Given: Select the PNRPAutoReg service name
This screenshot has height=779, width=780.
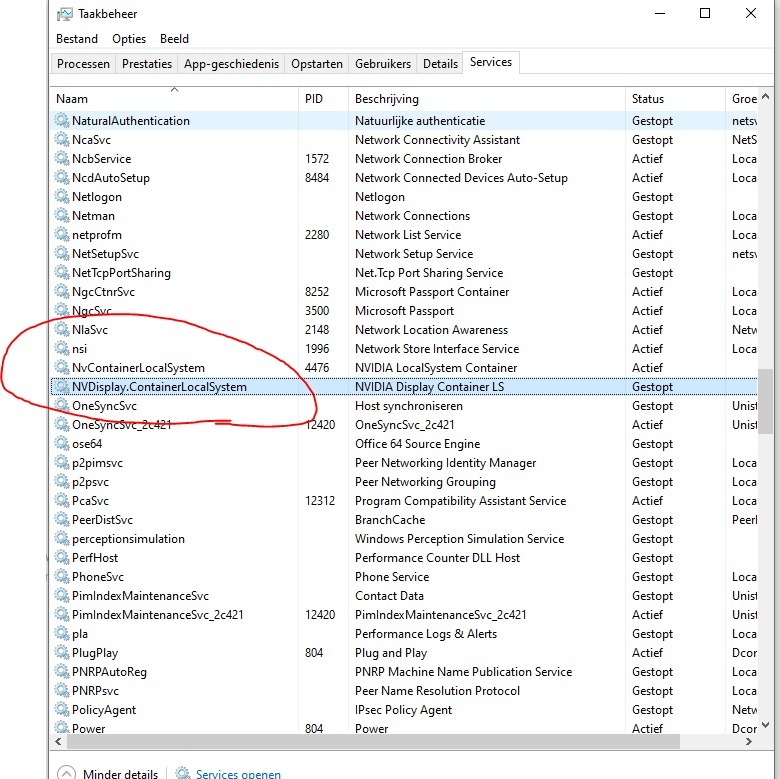Looking at the screenshot, I should 109,672.
